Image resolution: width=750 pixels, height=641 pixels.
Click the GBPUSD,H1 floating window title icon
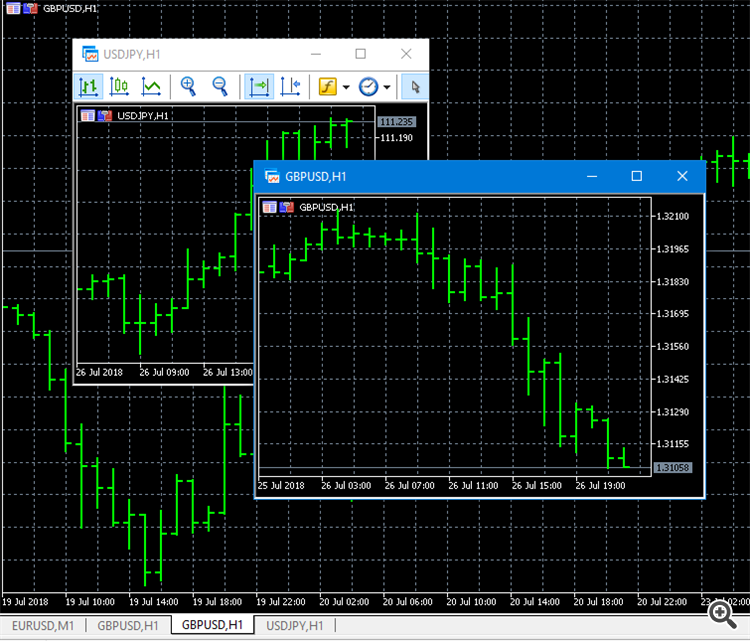point(272,177)
